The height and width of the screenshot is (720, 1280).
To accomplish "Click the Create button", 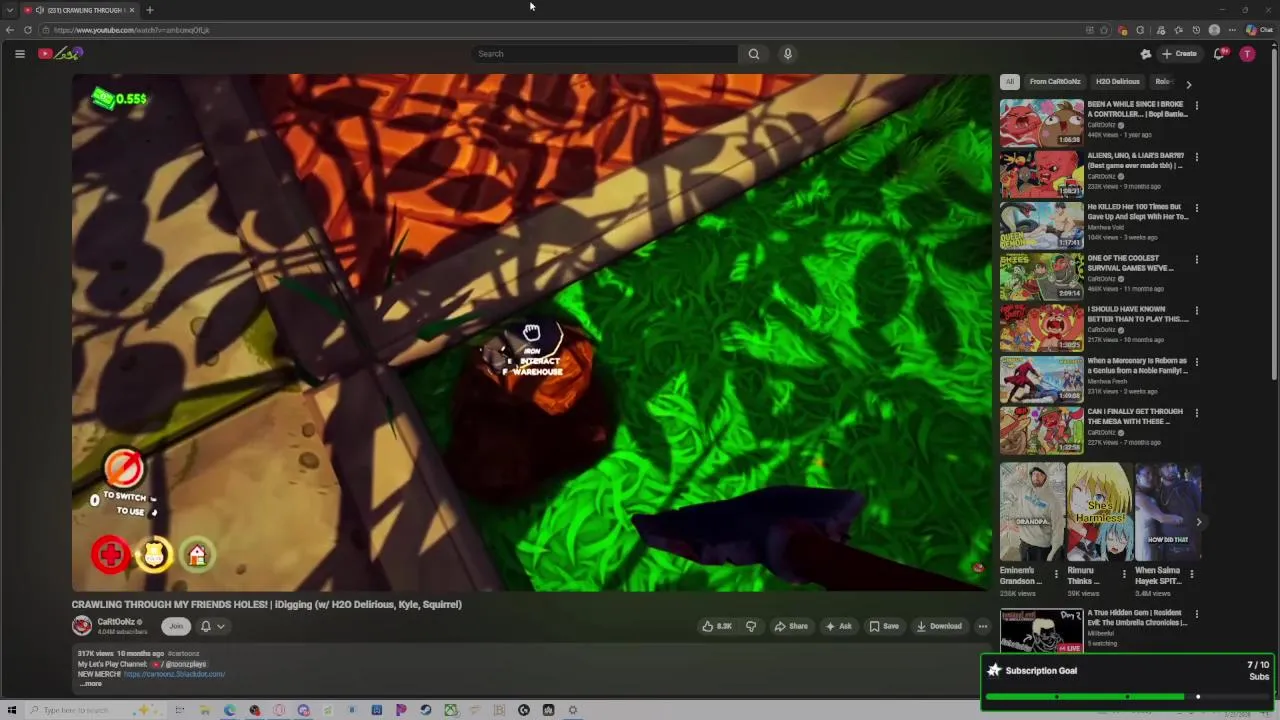I will tap(1180, 54).
